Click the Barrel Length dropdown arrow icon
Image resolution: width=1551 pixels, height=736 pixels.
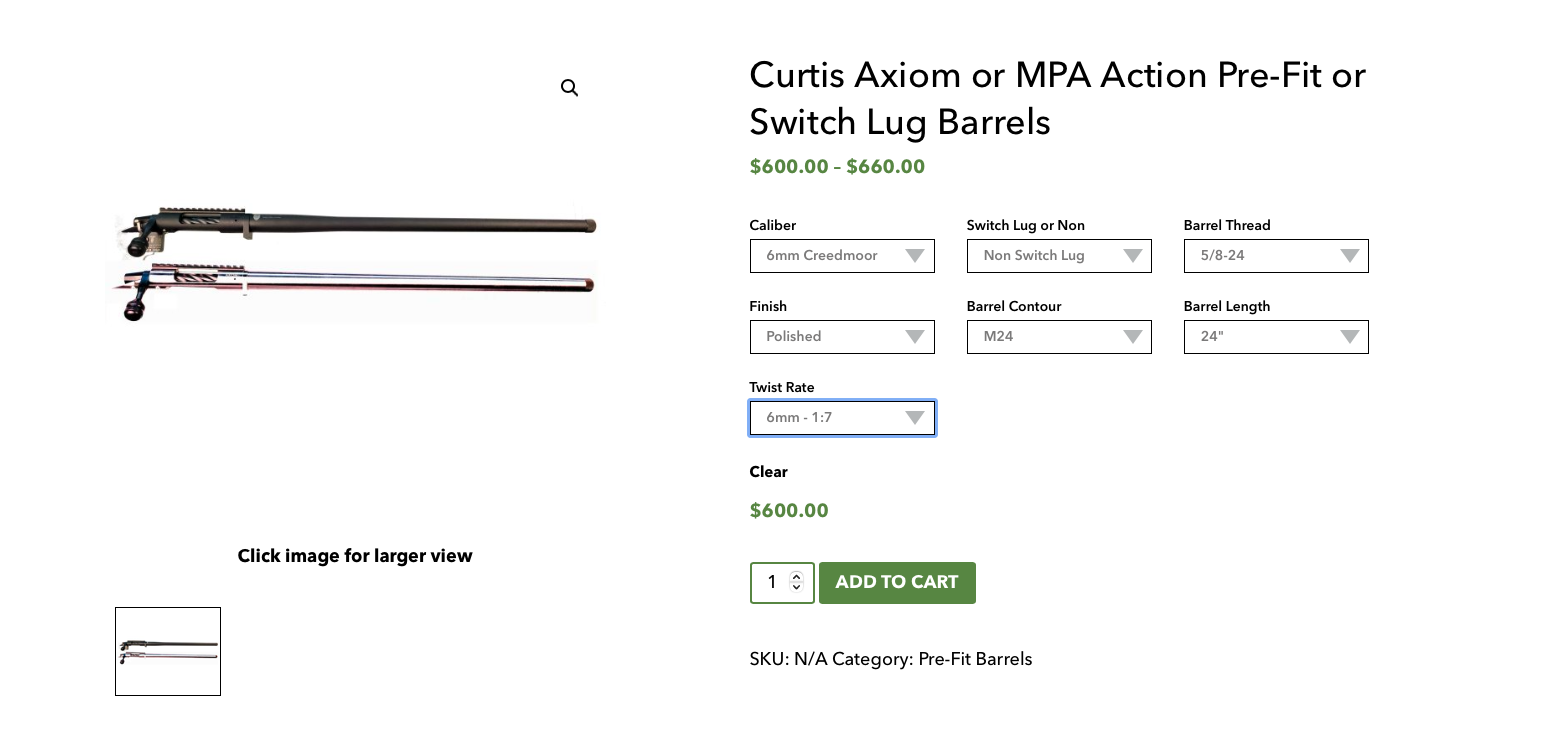1349,337
